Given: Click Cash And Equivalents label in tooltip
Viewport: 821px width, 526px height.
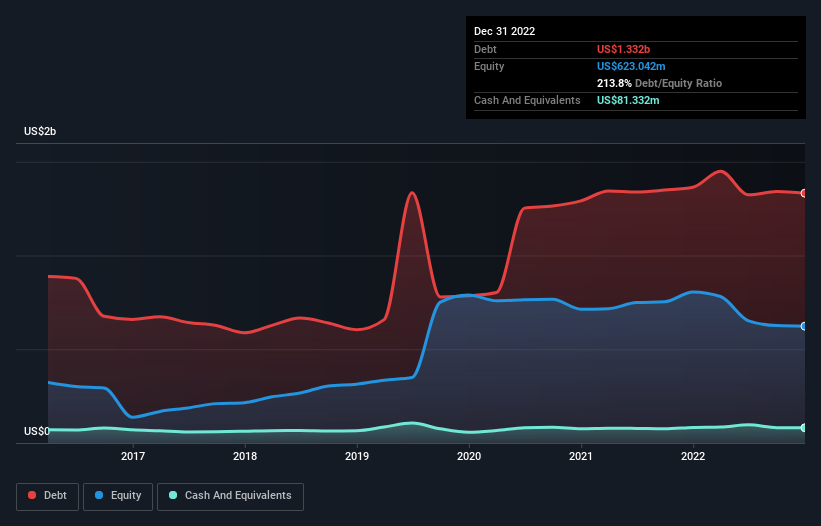Looking at the screenshot, I should pyautogui.click(x=527, y=100).
